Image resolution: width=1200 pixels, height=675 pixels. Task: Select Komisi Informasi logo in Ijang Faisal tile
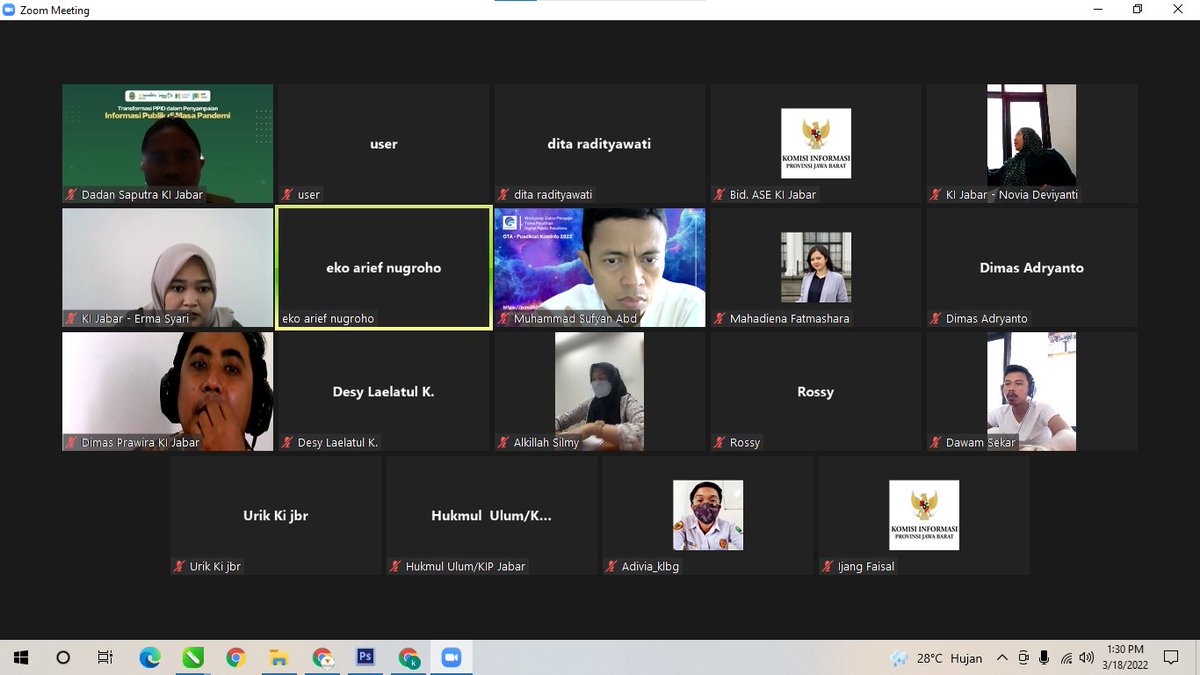[x=924, y=516]
